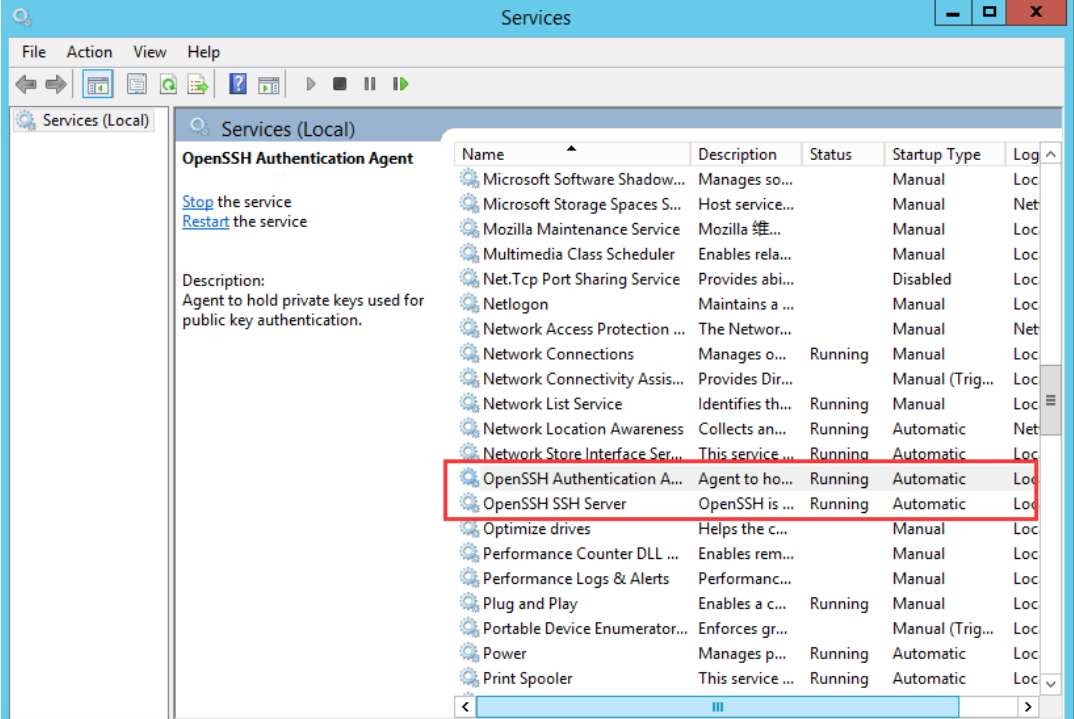The height and width of the screenshot is (719, 1074).
Task: Click the Properties toolbar icon
Action: click(x=137, y=84)
